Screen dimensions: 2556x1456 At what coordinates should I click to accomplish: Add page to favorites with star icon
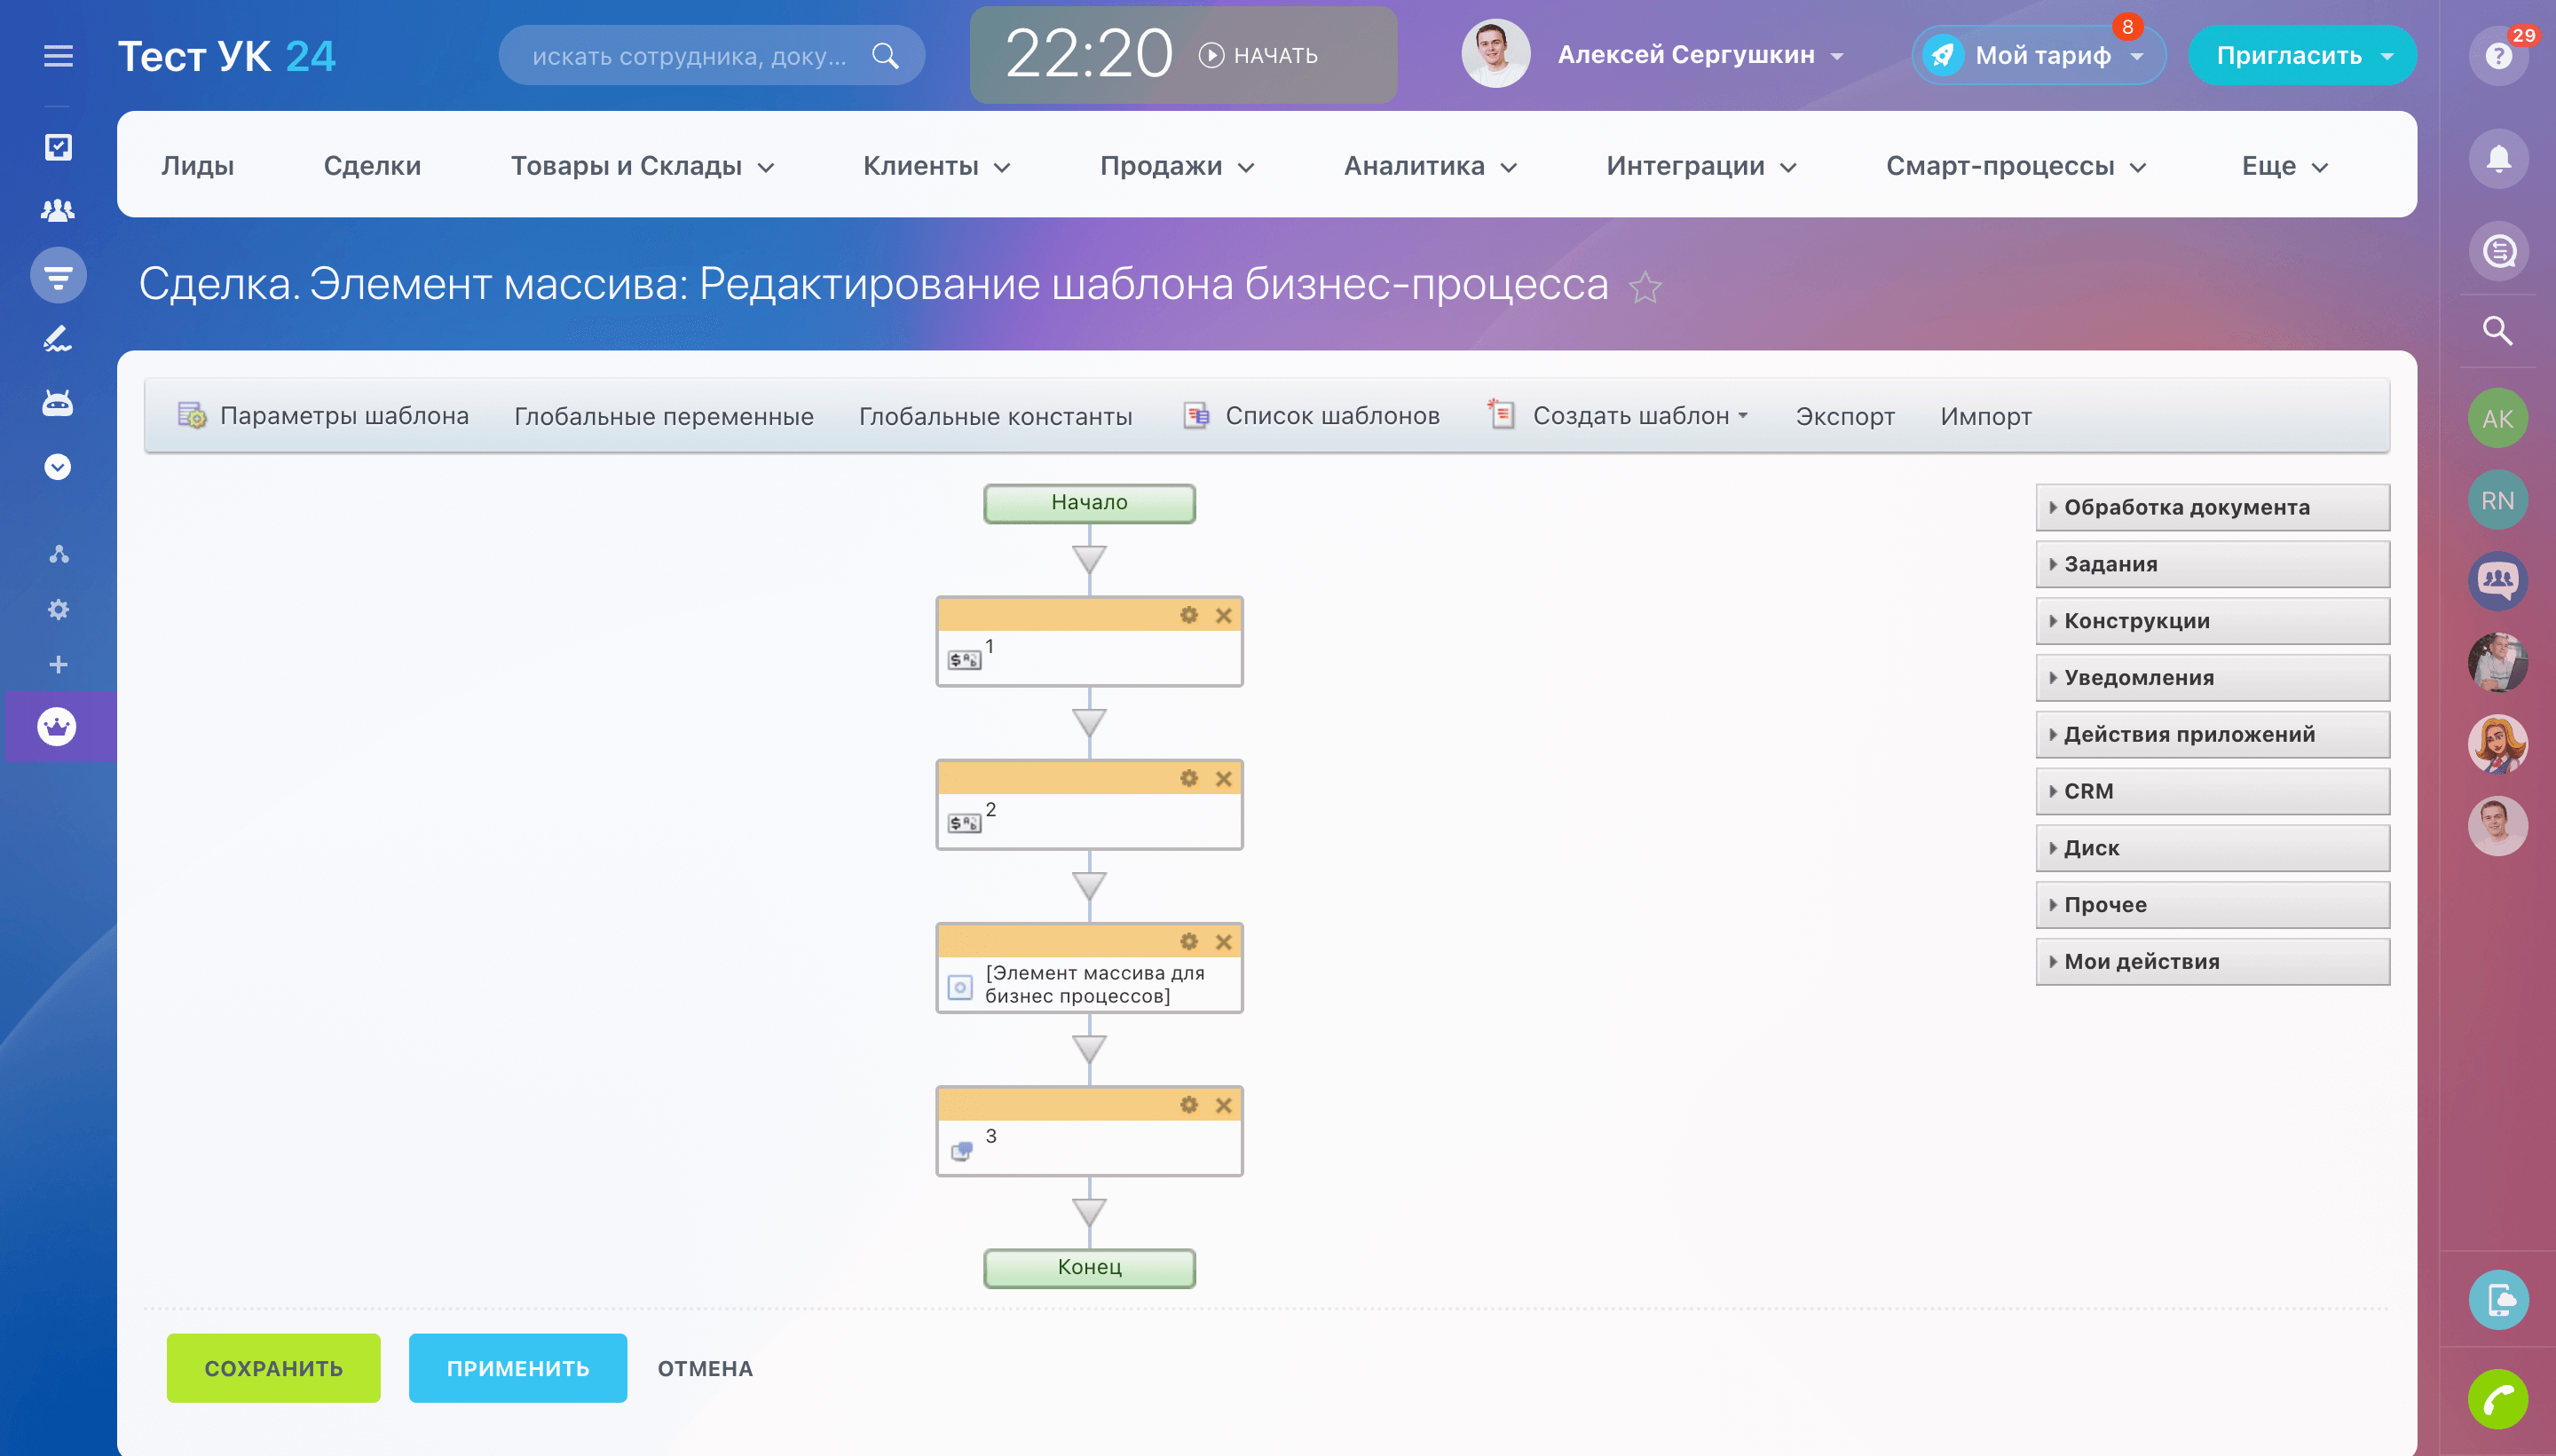click(1645, 288)
